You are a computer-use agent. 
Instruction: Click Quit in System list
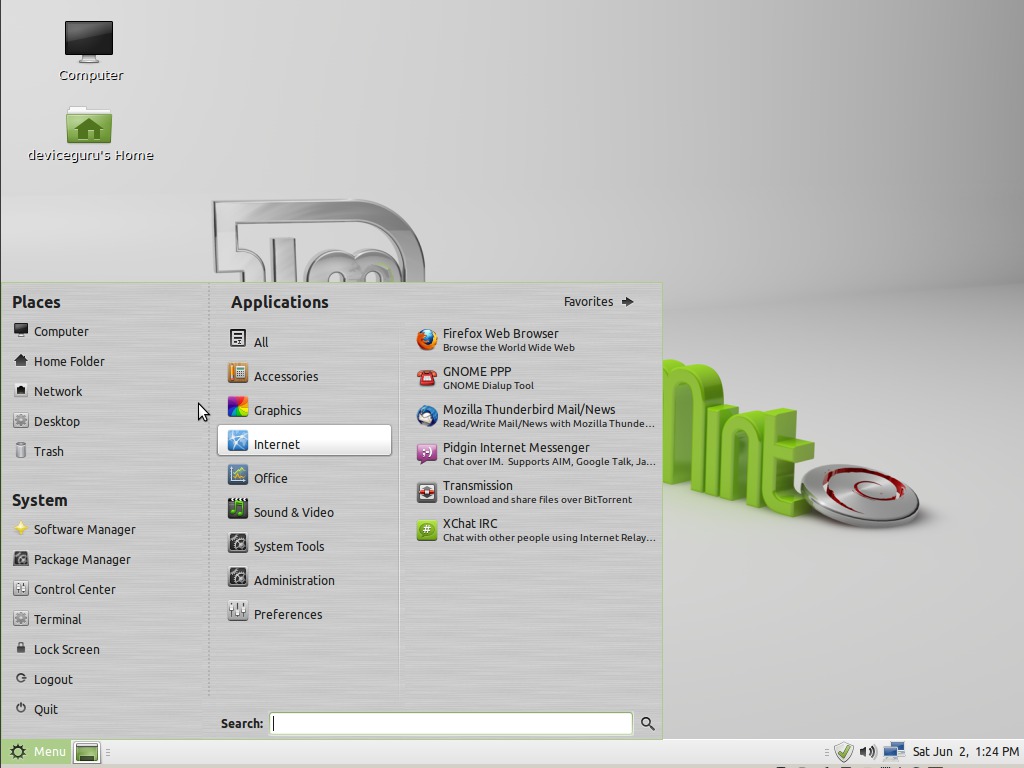coord(36,709)
